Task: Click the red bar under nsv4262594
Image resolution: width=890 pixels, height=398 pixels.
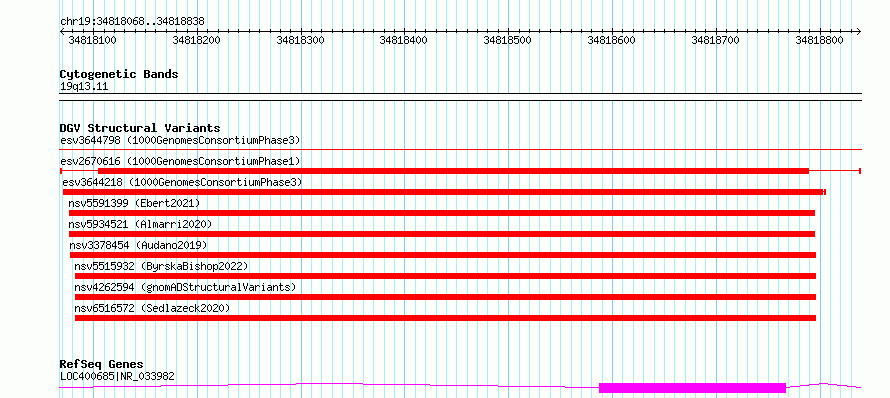Action: (x=445, y=297)
